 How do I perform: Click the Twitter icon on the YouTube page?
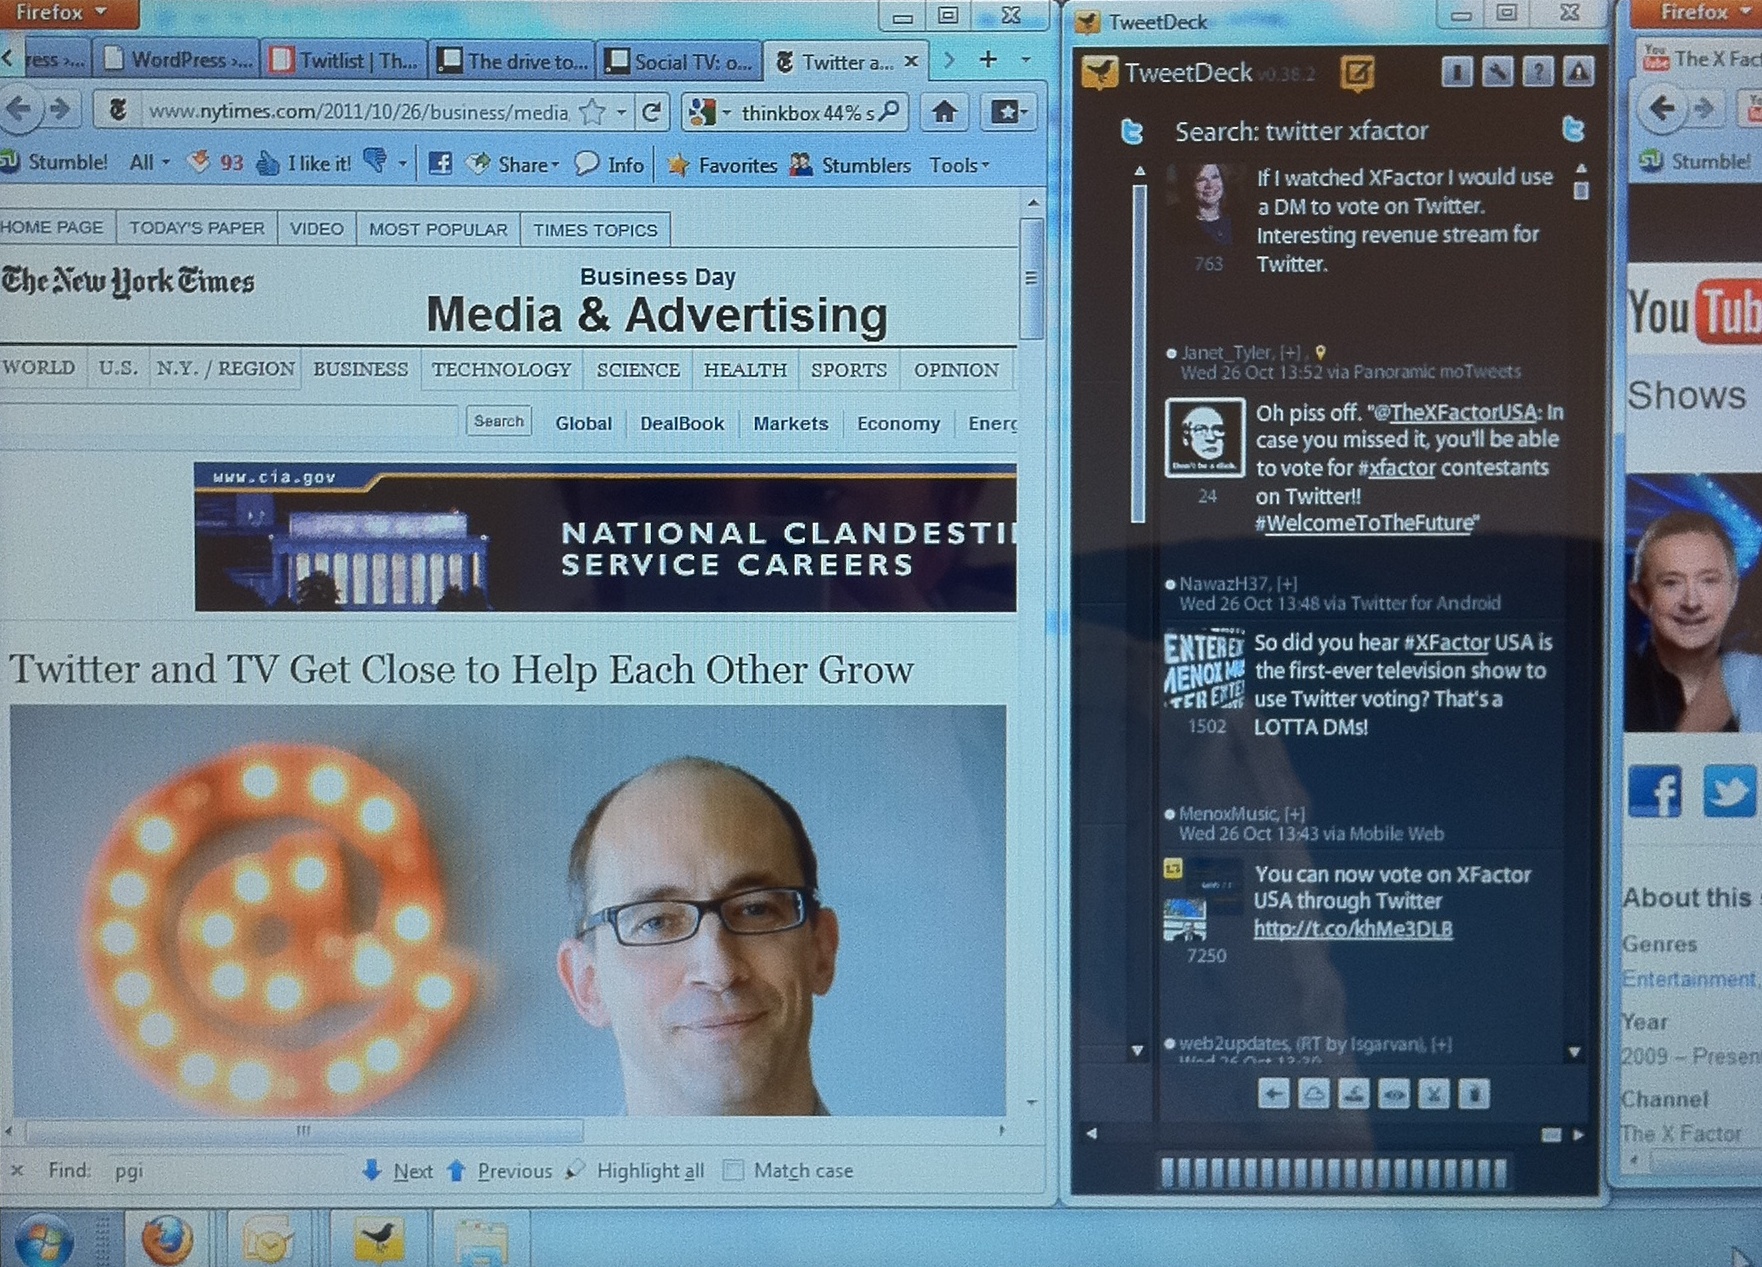click(1729, 792)
